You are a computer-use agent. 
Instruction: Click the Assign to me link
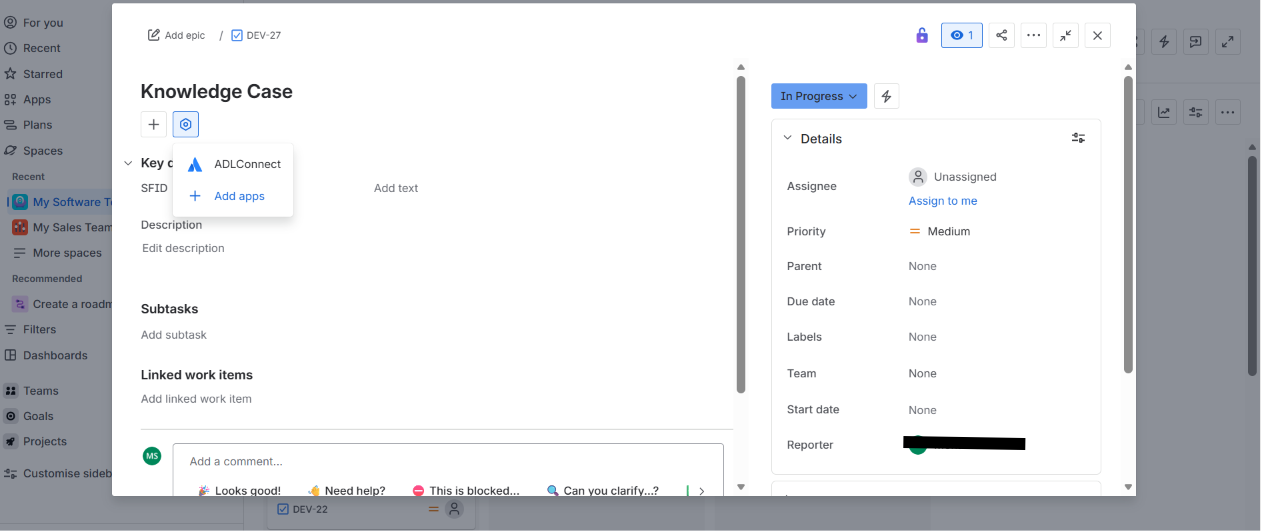tap(943, 201)
